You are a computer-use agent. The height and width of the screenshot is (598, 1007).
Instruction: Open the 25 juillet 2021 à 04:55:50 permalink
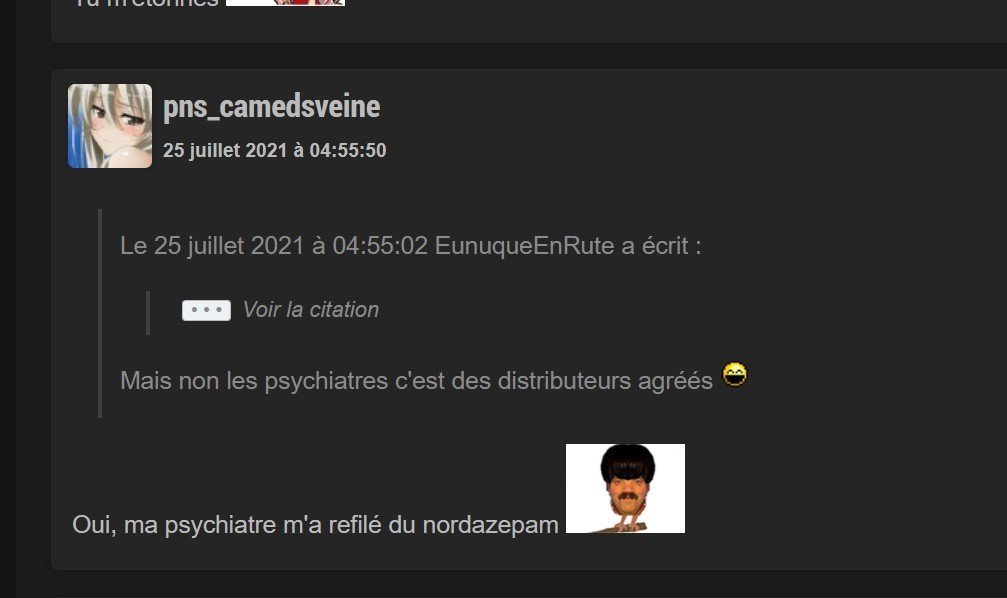pos(275,150)
